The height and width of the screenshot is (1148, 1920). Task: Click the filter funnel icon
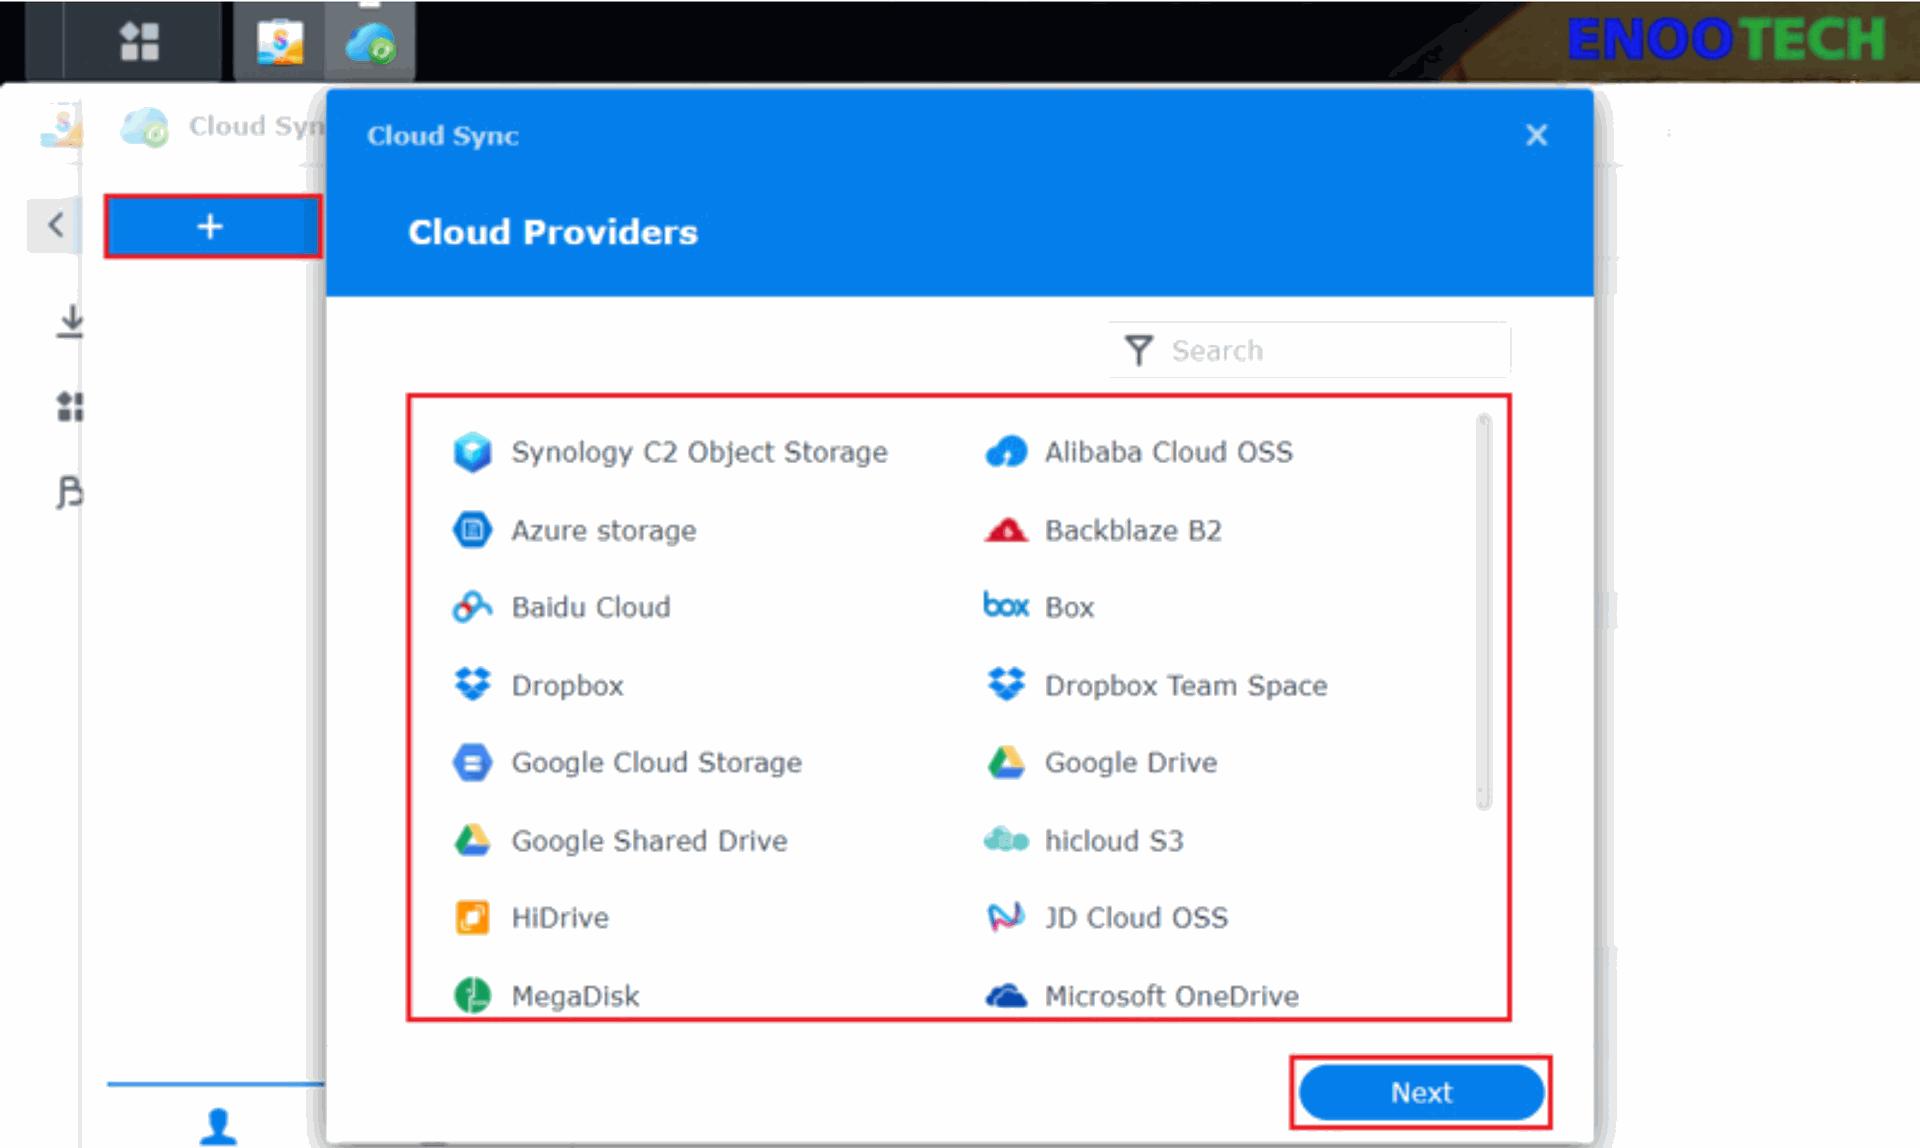click(1138, 351)
